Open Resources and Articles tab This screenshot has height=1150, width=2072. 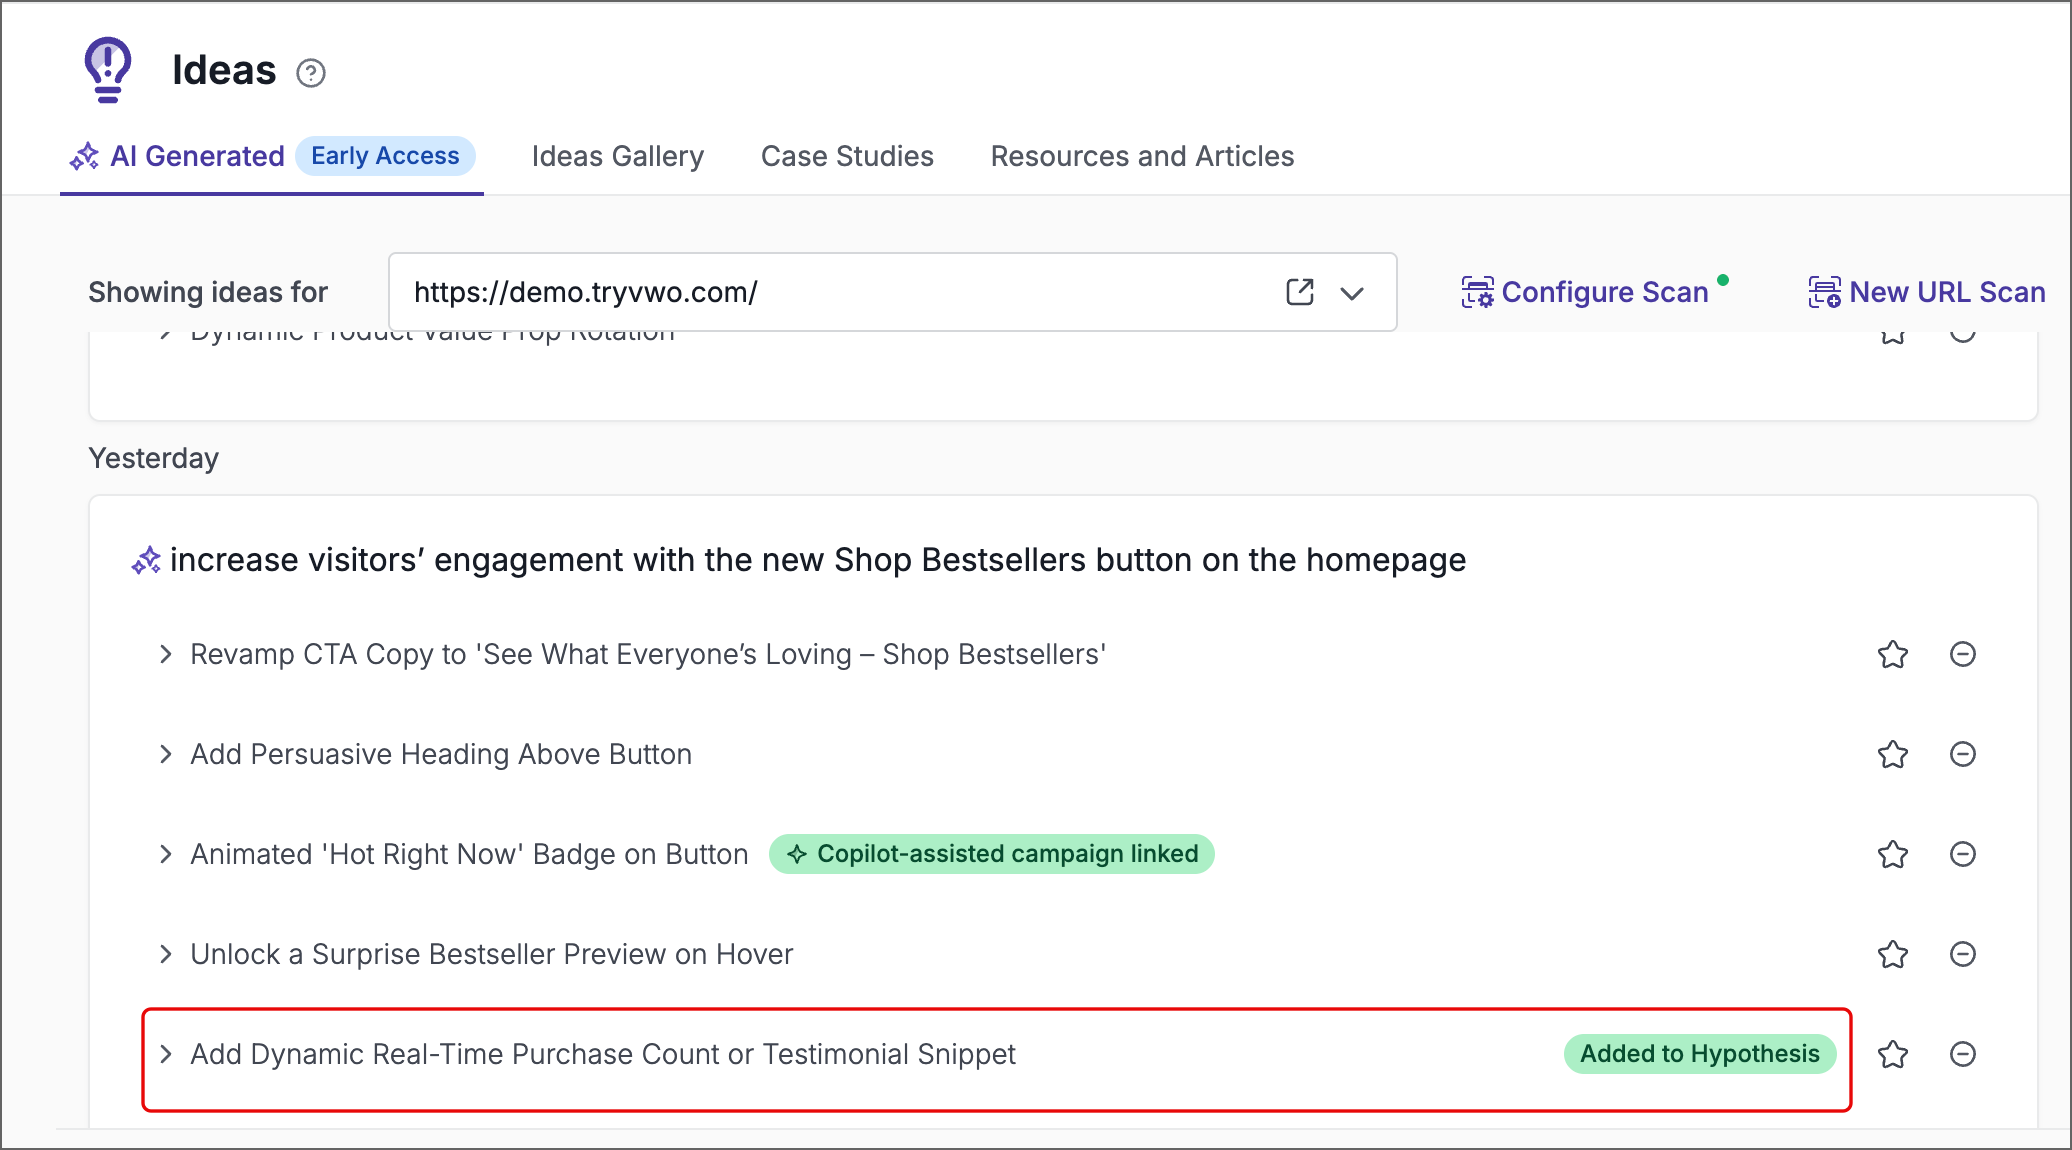(x=1142, y=156)
